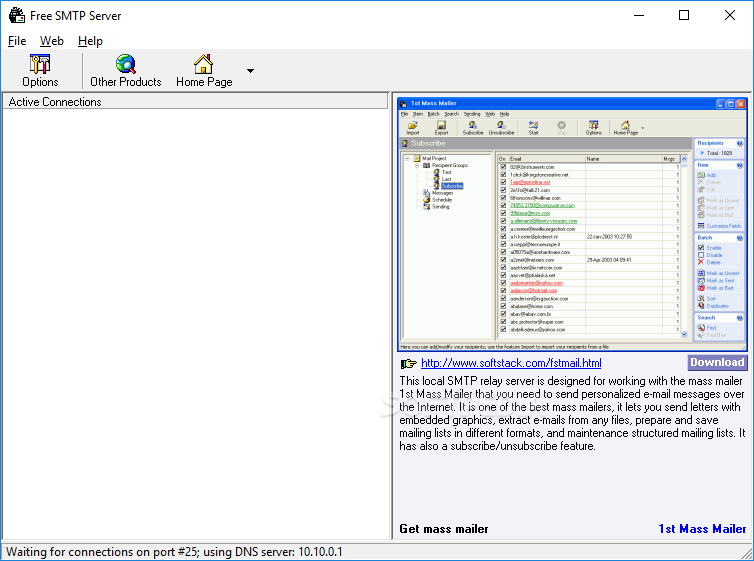Click the Free SMTP Server title bar icon
Image resolution: width=754 pixels, height=561 pixels.
click(x=17, y=15)
